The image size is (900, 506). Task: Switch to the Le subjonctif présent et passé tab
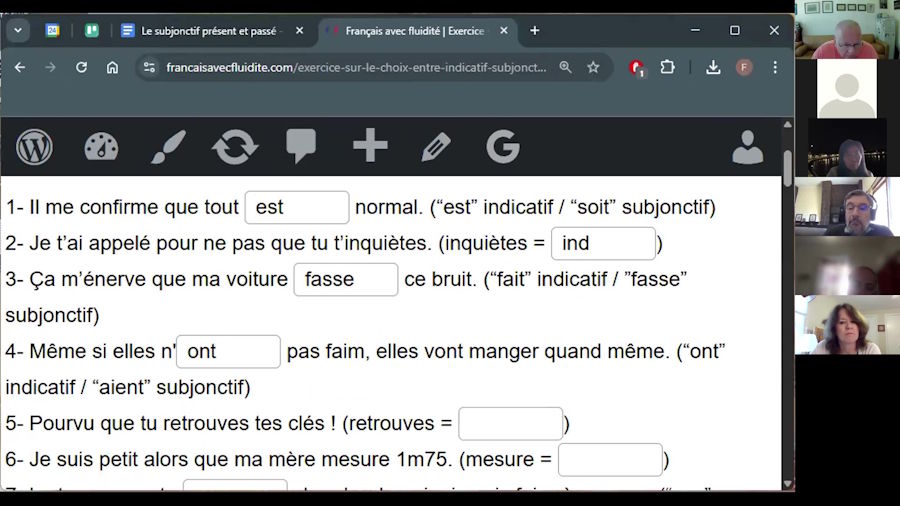point(208,31)
